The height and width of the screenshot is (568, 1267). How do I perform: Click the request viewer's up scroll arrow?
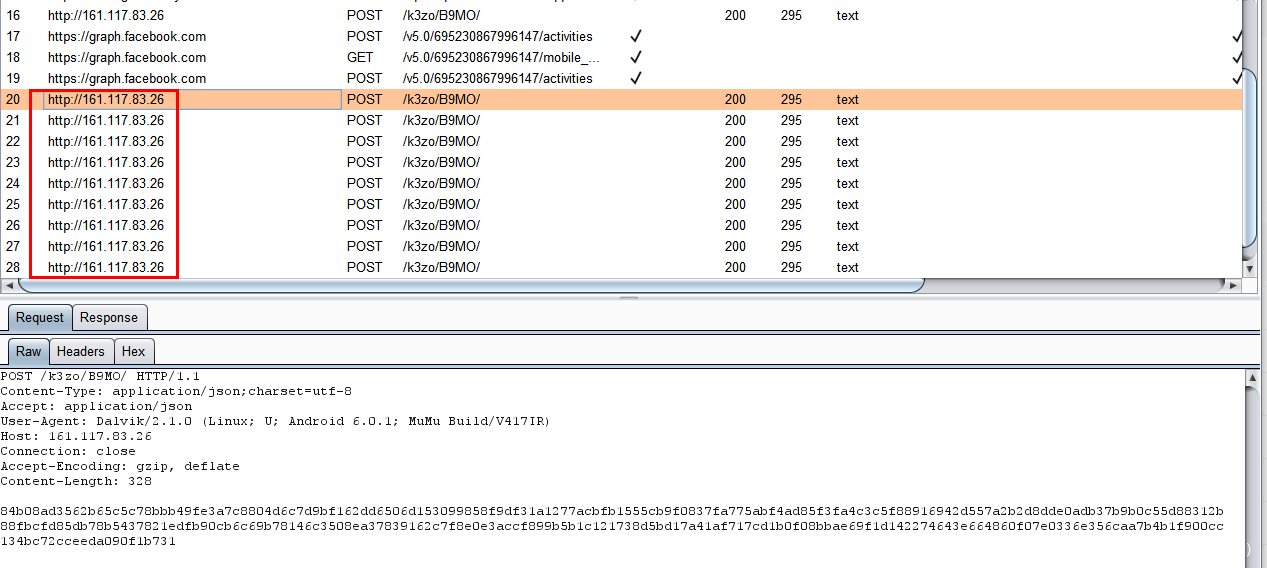pyautogui.click(x=1252, y=378)
